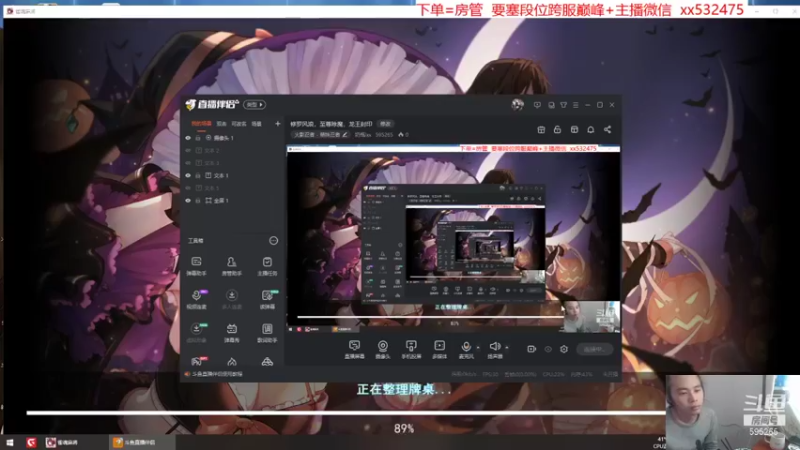Add a camera source (摄像头)
Image resolution: width=800 pixels, height=450 pixels.
click(x=383, y=349)
